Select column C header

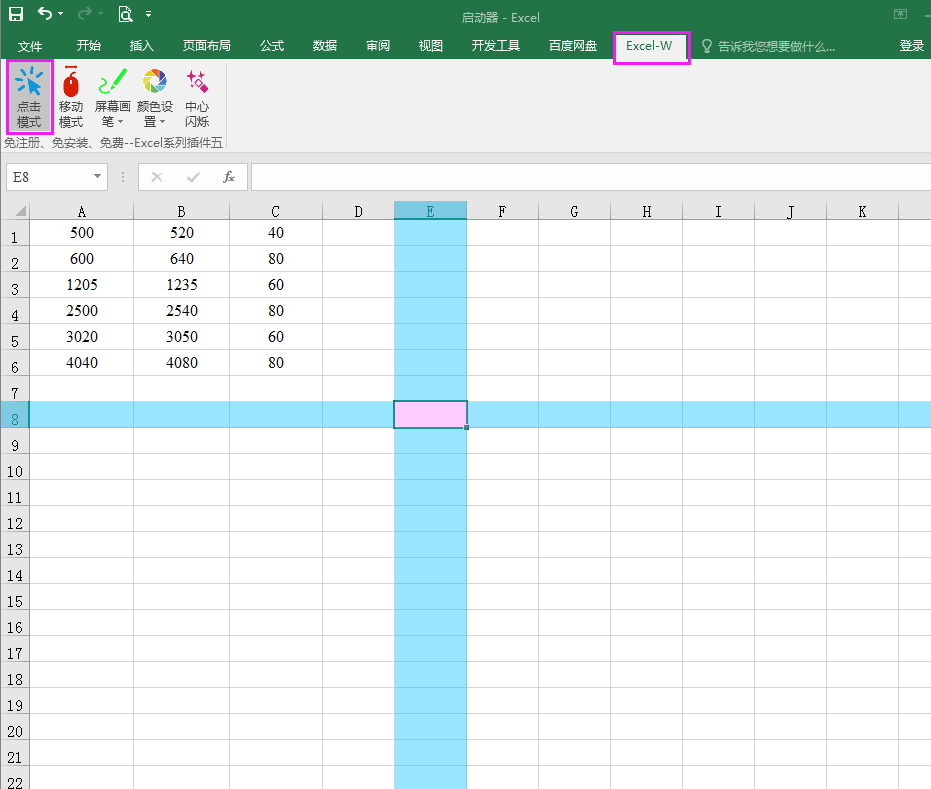[276, 211]
